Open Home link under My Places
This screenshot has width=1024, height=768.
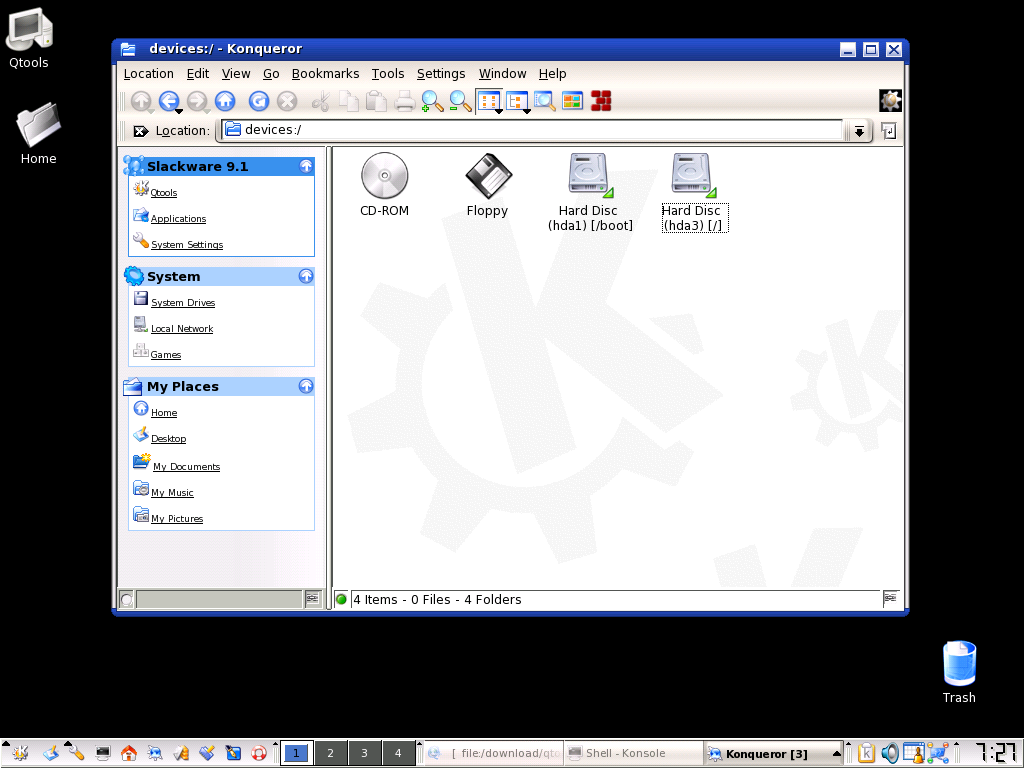[x=164, y=413]
